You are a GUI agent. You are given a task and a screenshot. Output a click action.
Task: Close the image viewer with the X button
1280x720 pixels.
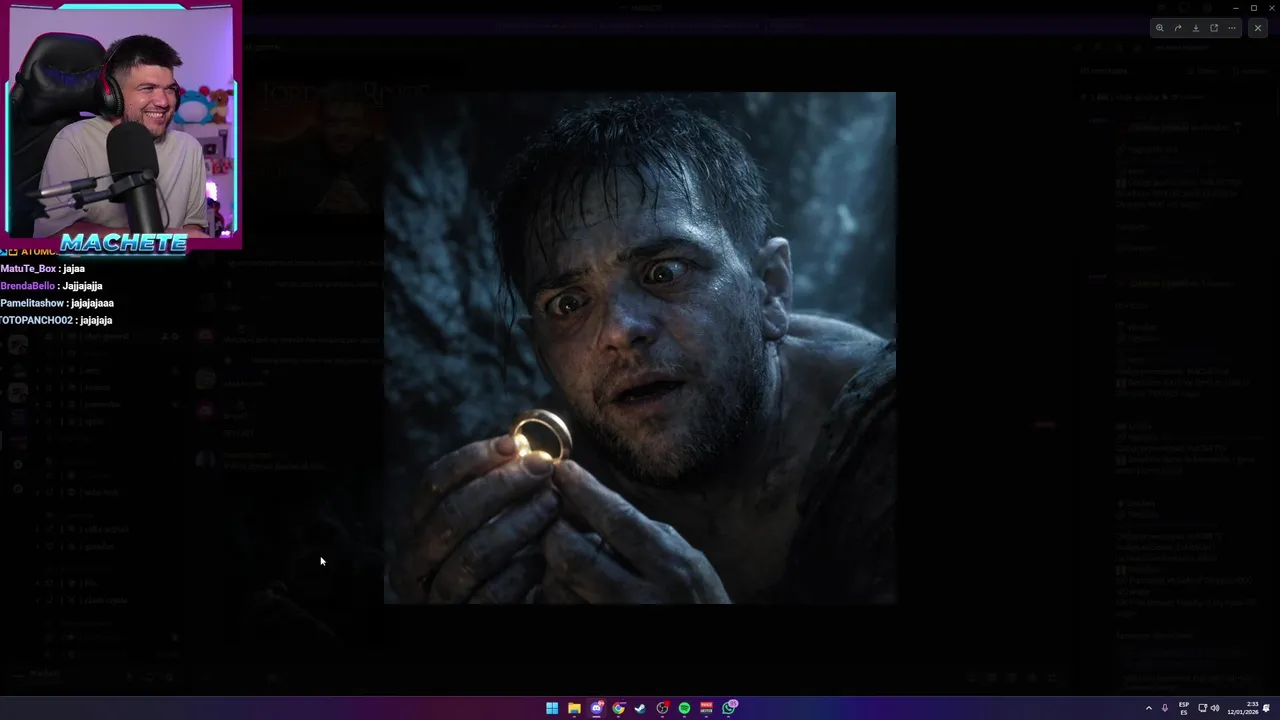coord(1258,28)
